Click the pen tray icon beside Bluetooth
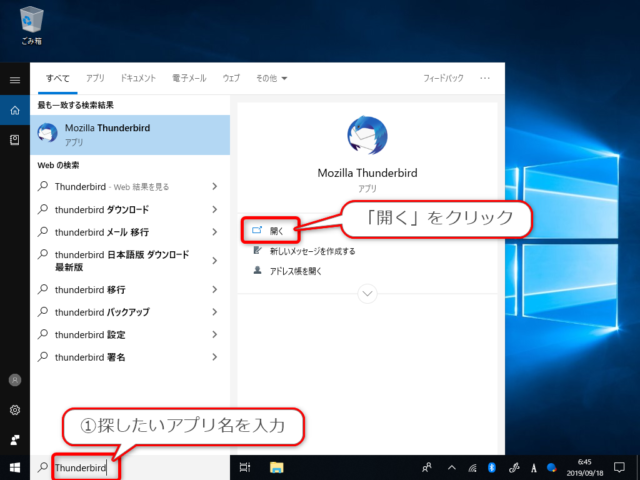Image resolution: width=640 pixels, height=480 pixels. (513, 467)
